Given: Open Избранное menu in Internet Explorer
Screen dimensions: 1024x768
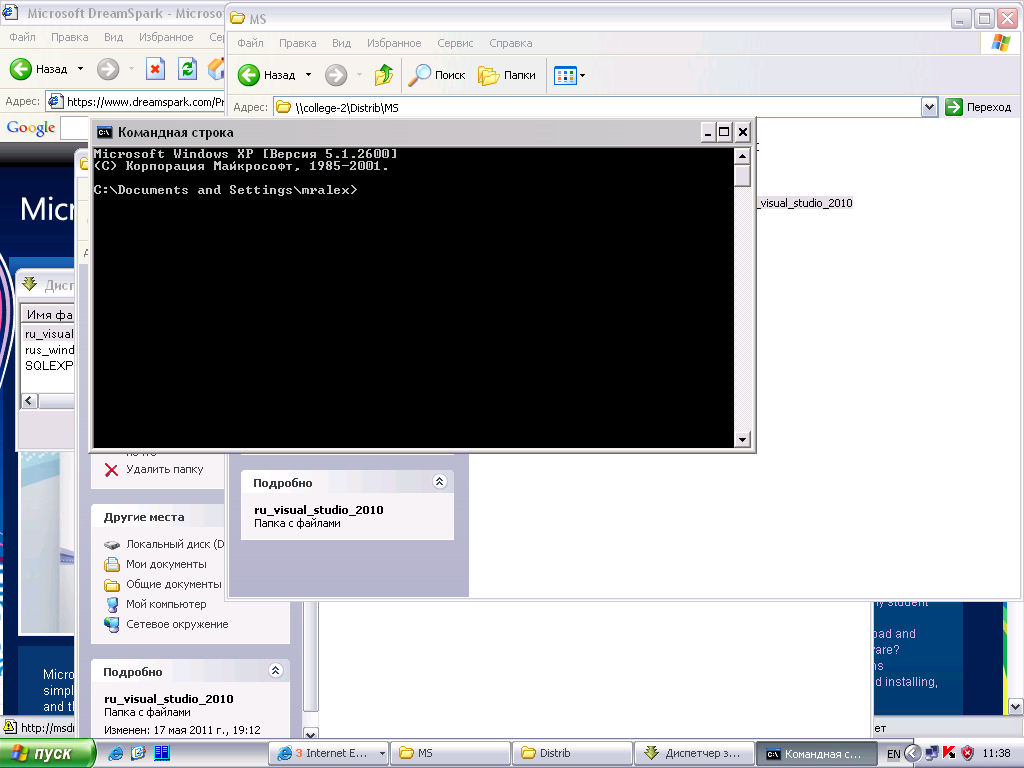Looking at the screenshot, I should [166, 37].
